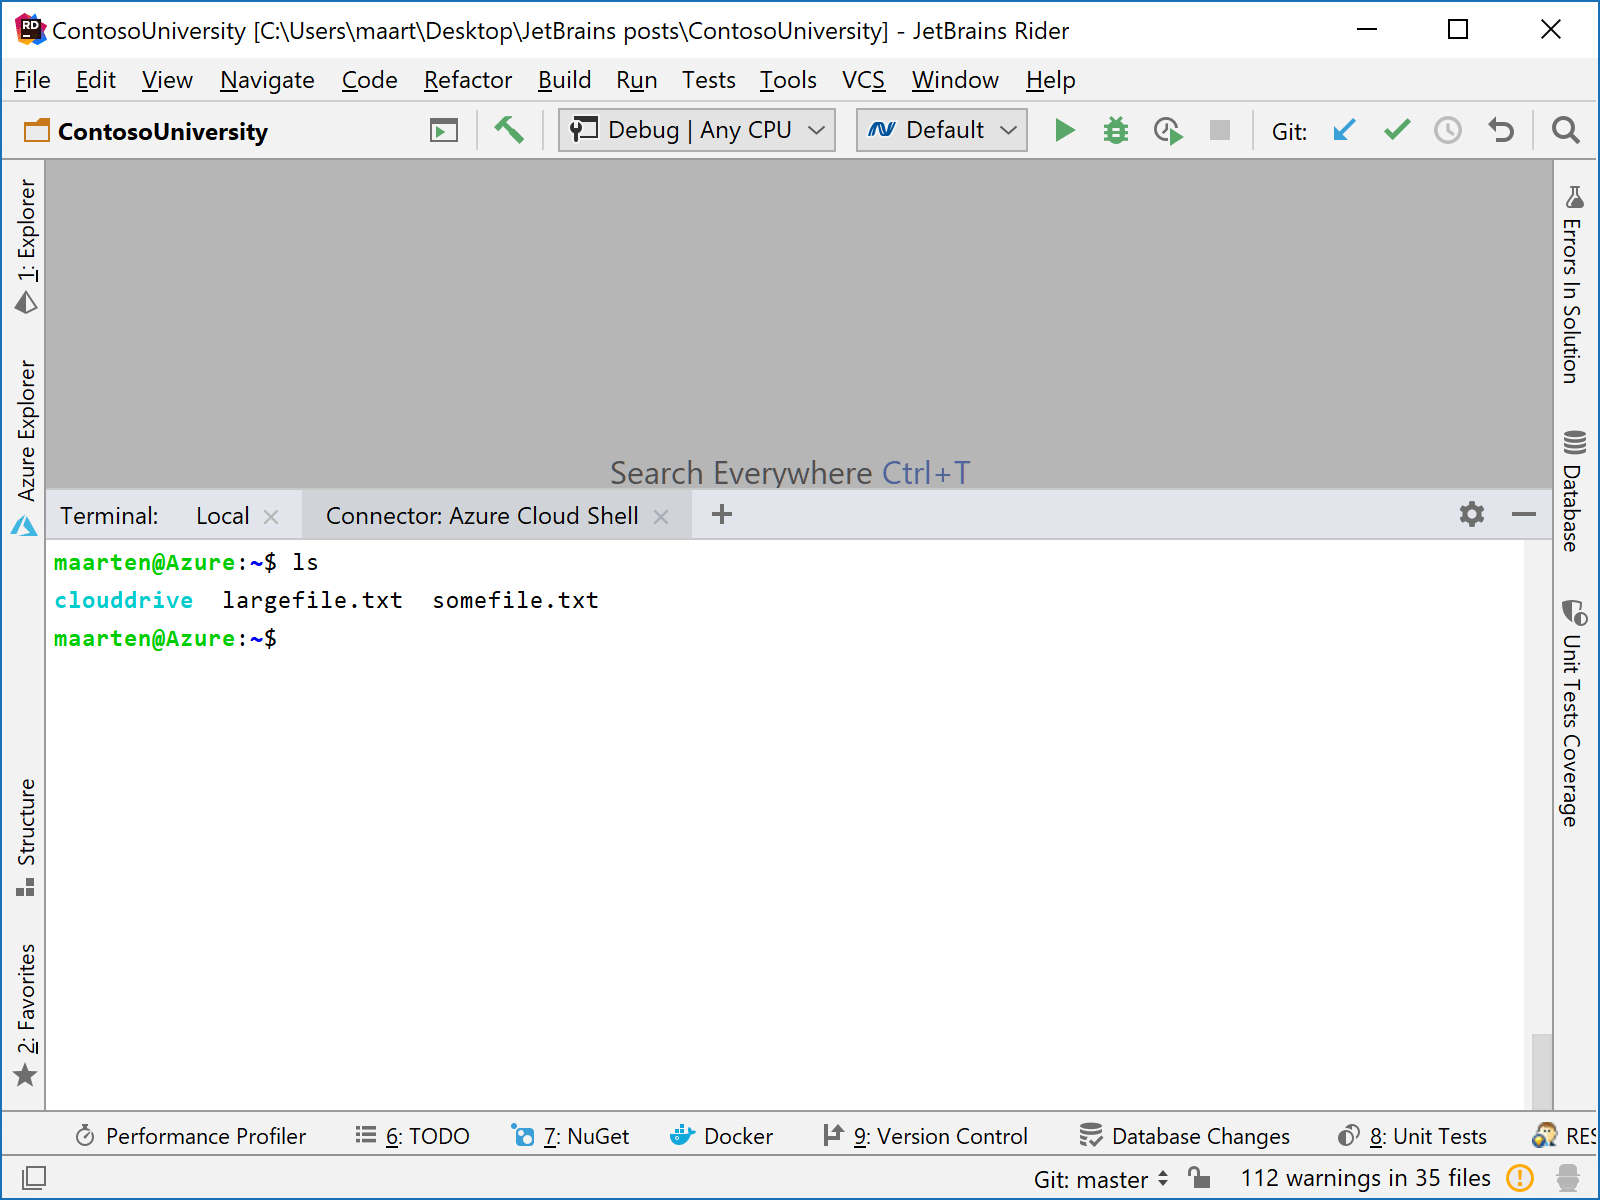The width and height of the screenshot is (1600, 1200).
Task: Open terminal settings gear icon
Action: pyautogui.click(x=1472, y=514)
